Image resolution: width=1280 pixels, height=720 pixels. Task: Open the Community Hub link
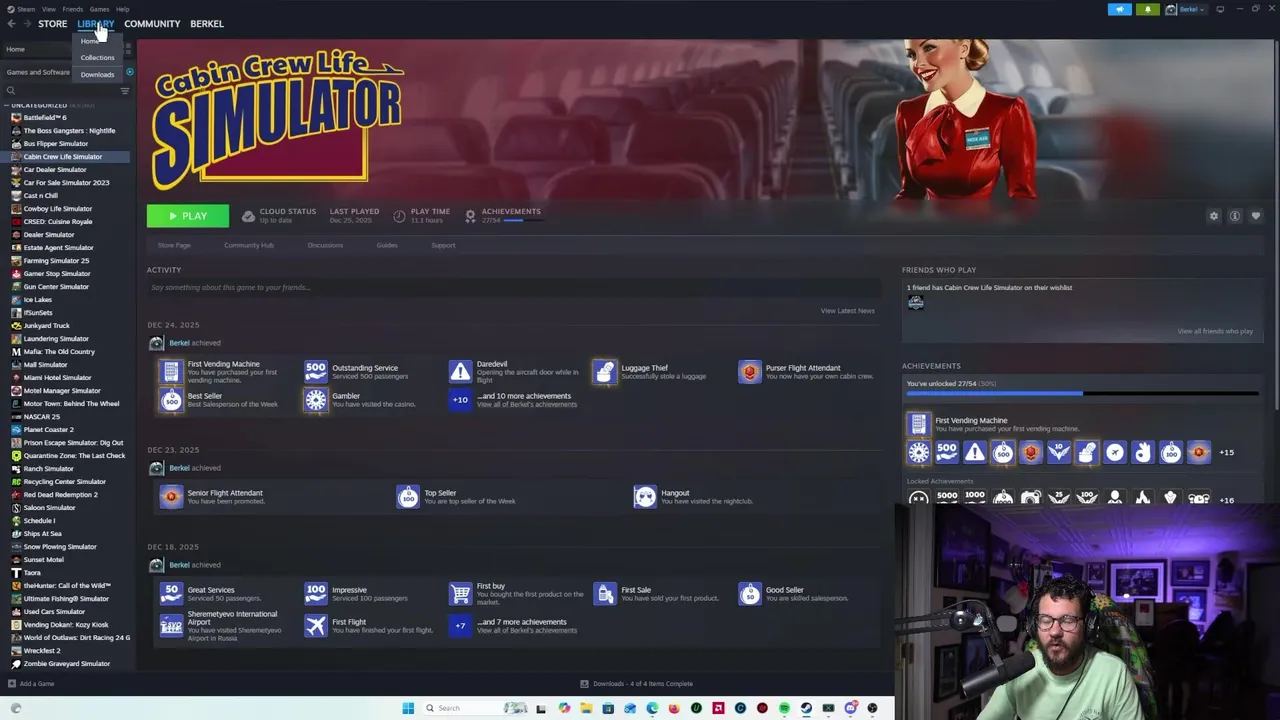pyautogui.click(x=249, y=245)
